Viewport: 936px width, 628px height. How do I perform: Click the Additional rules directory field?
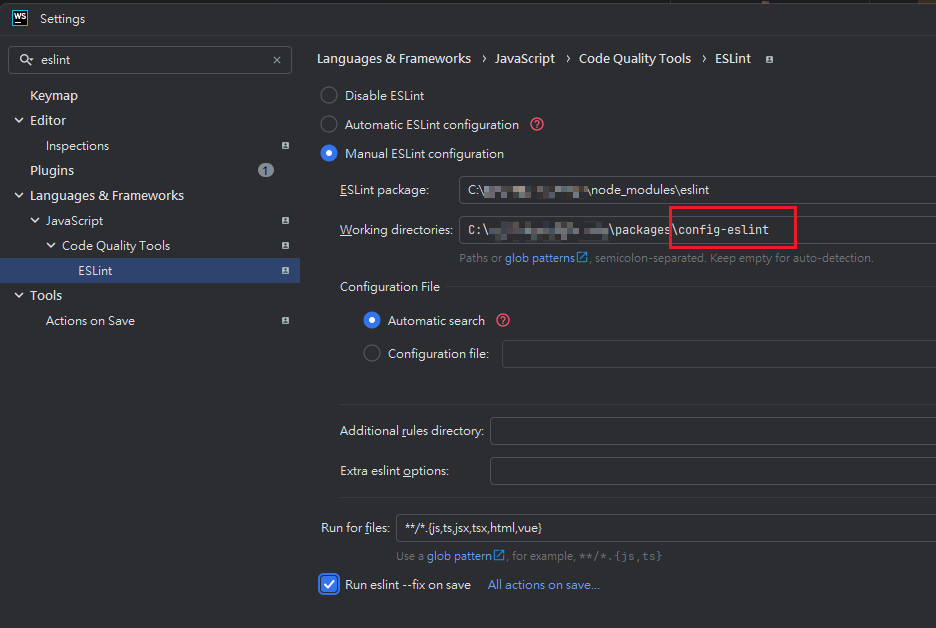[713, 431]
